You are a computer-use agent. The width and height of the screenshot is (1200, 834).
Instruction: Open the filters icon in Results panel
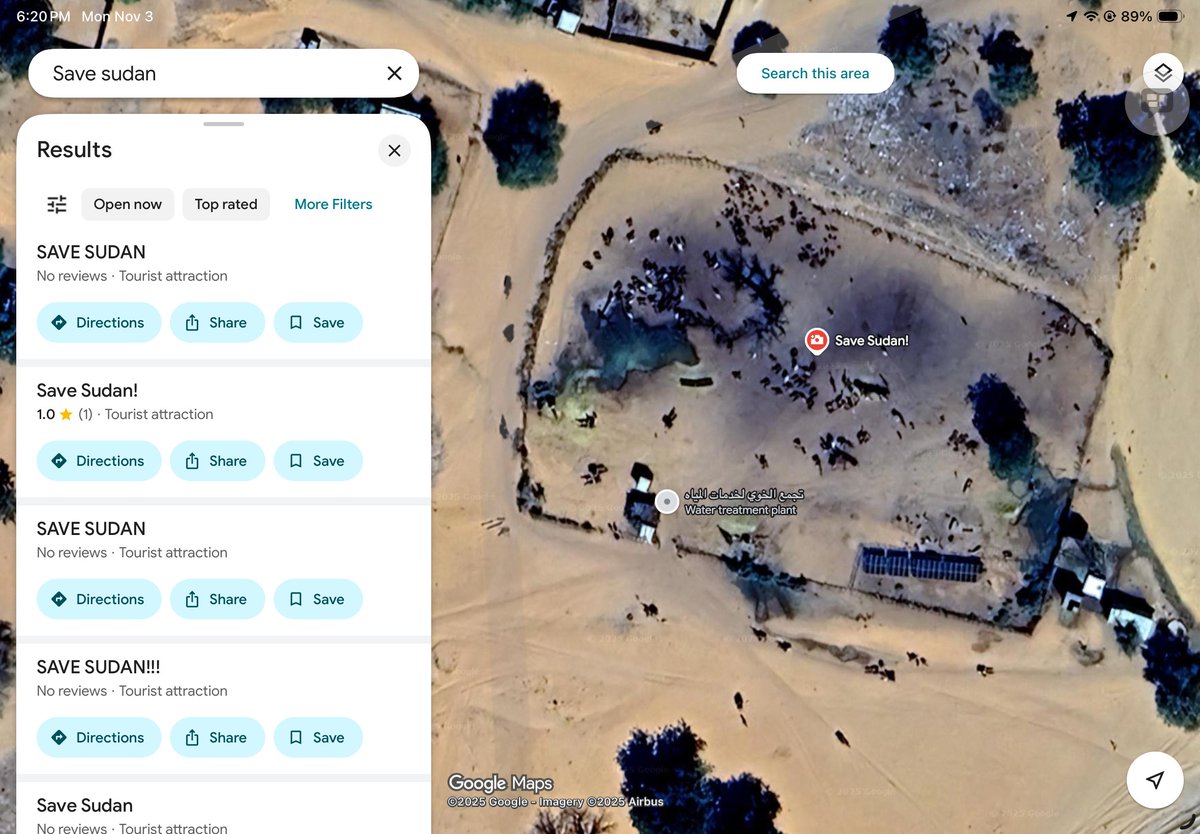56,203
